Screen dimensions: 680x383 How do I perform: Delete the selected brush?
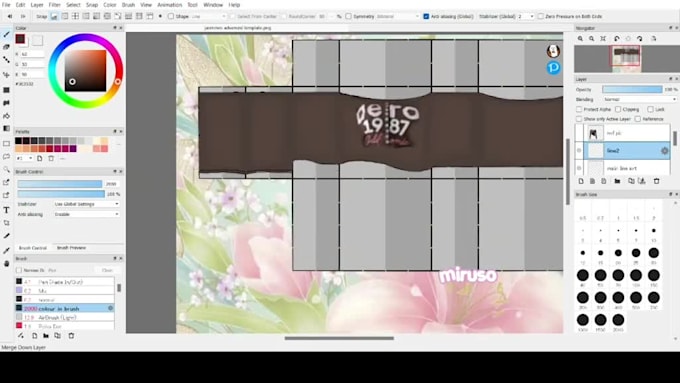tap(71, 336)
